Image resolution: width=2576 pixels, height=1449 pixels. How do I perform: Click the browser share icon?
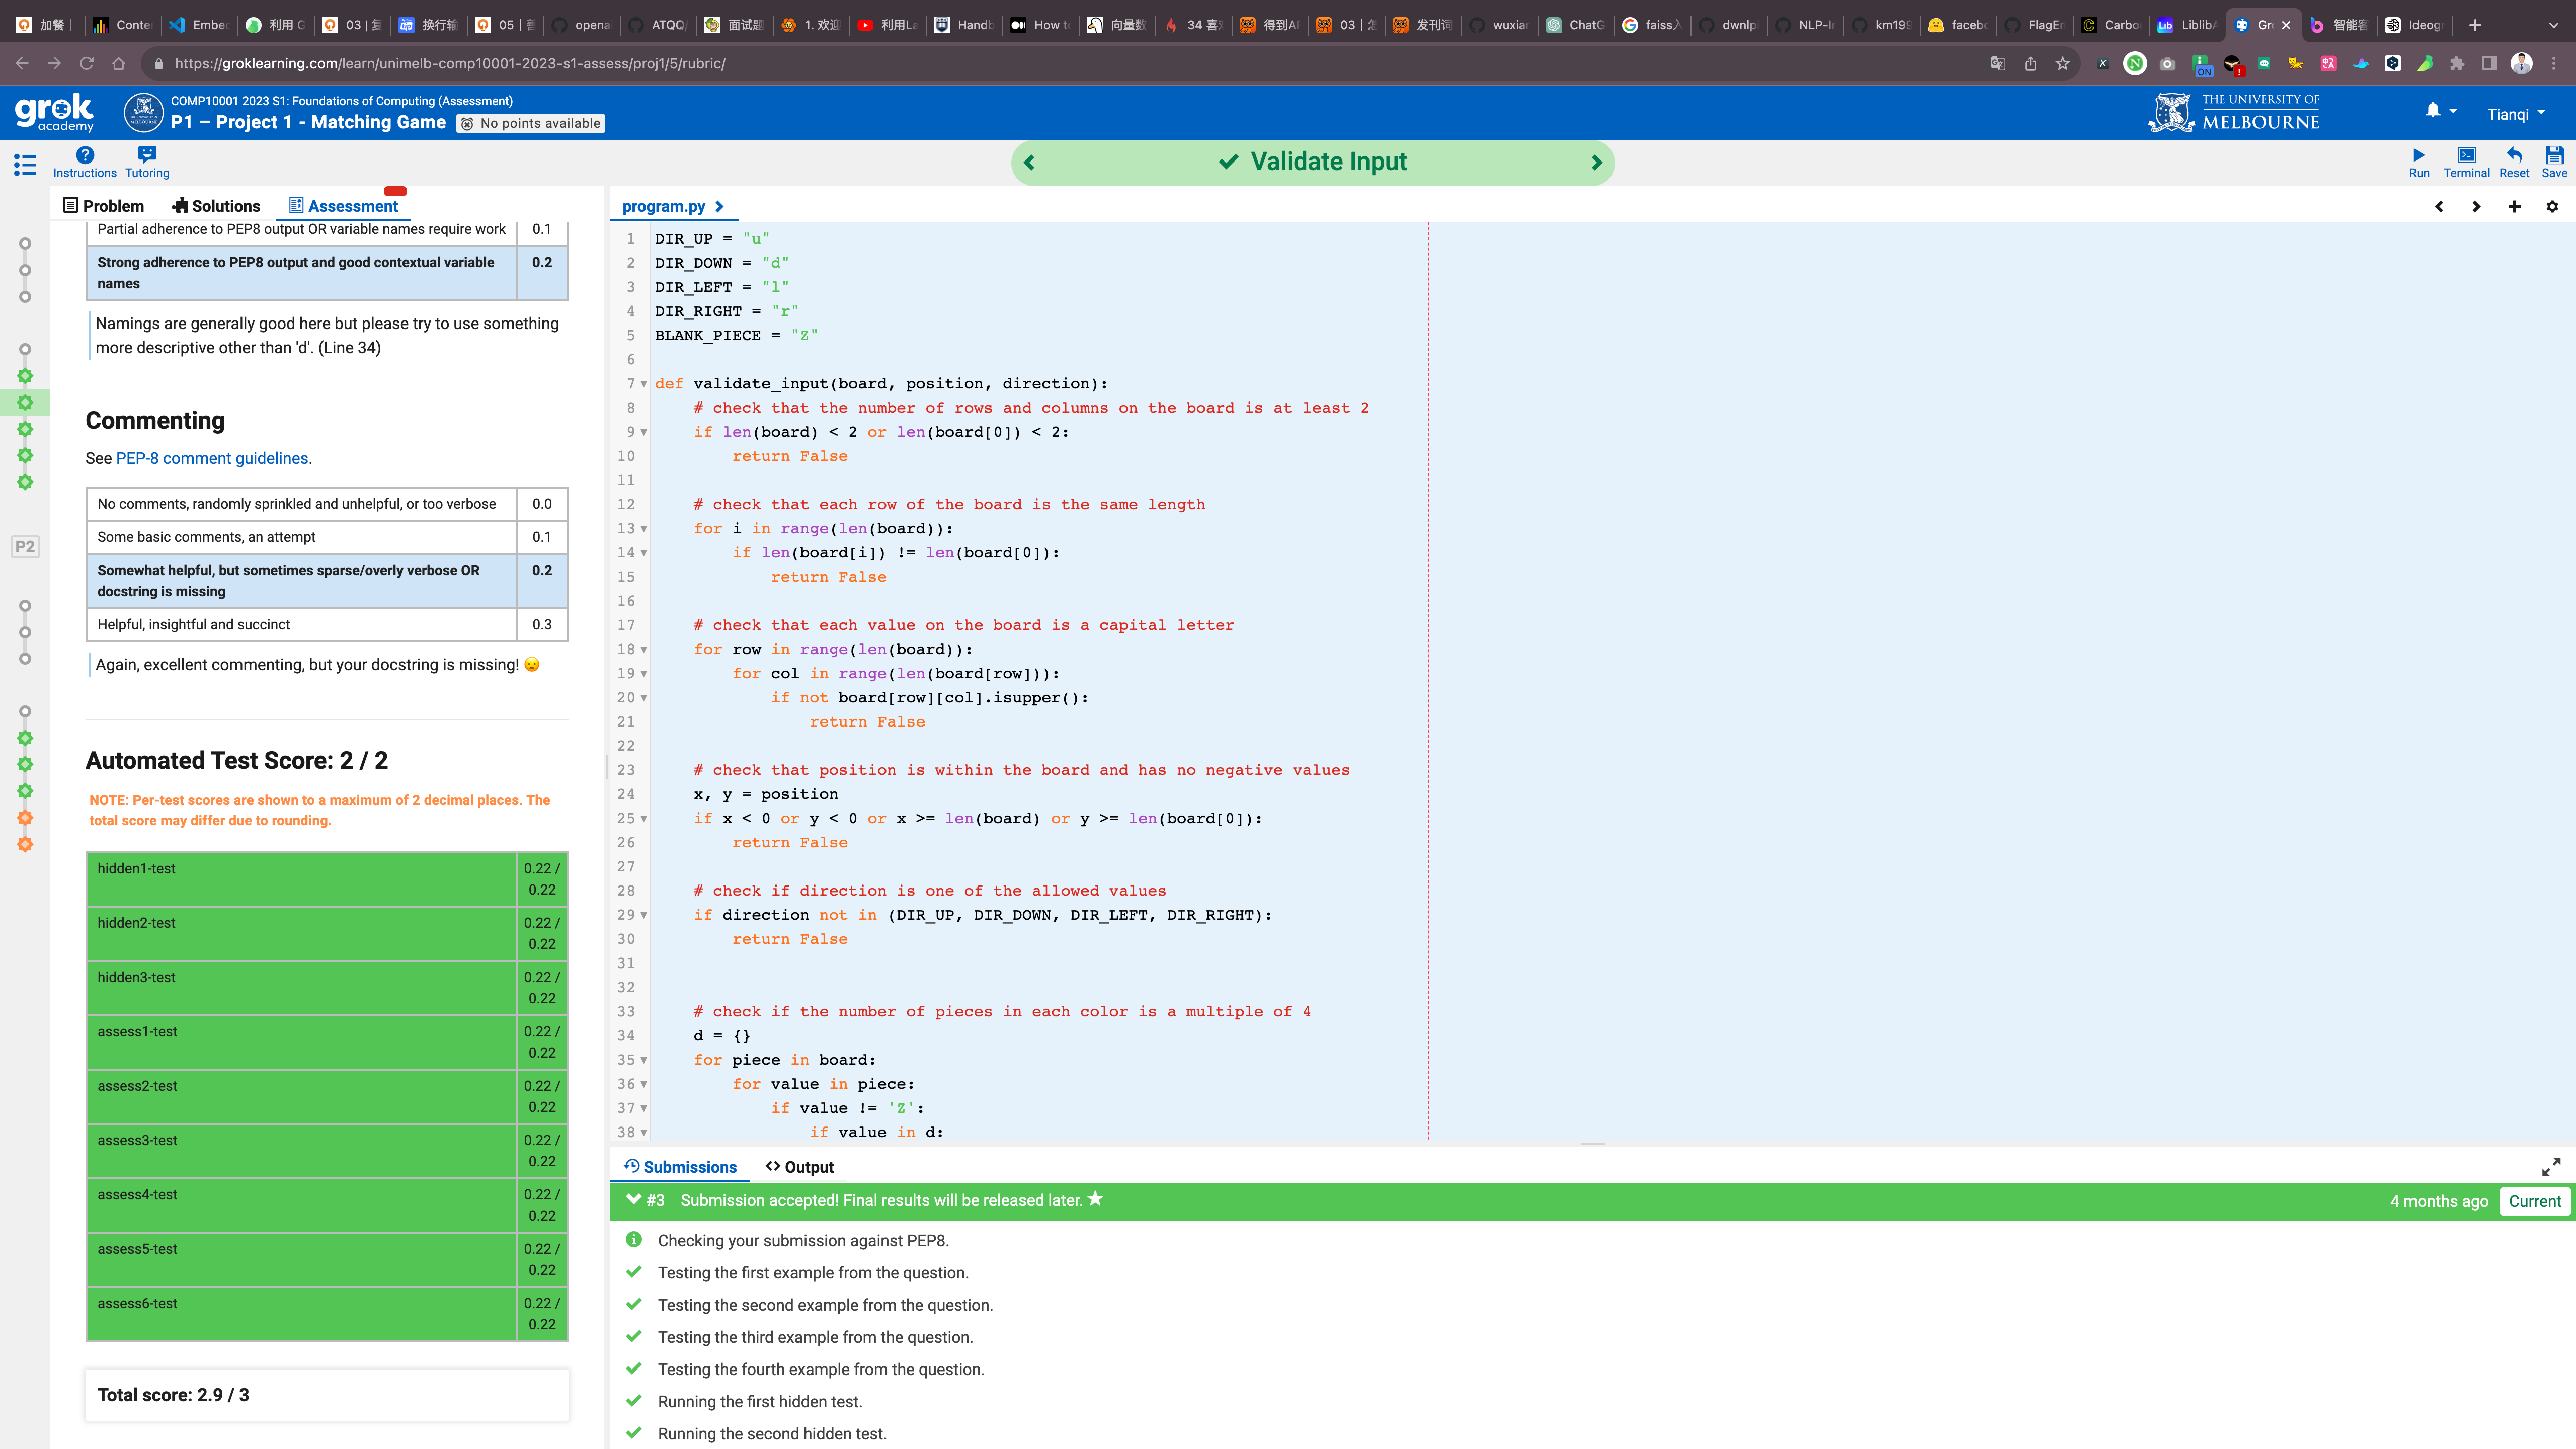[x=2030, y=64]
